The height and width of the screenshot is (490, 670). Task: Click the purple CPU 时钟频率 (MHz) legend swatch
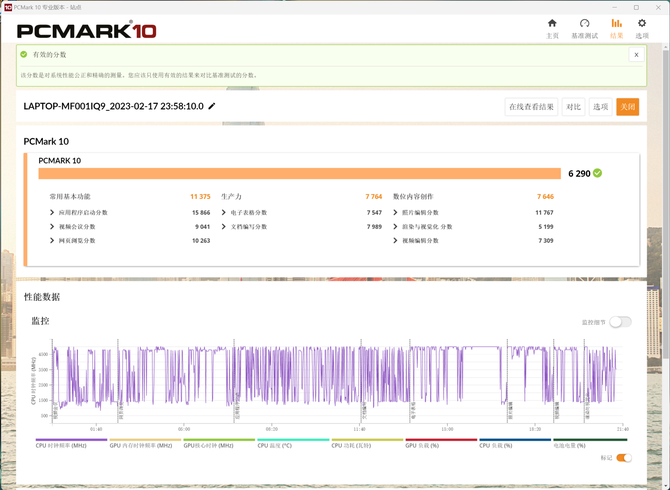[x=71, y=439]
